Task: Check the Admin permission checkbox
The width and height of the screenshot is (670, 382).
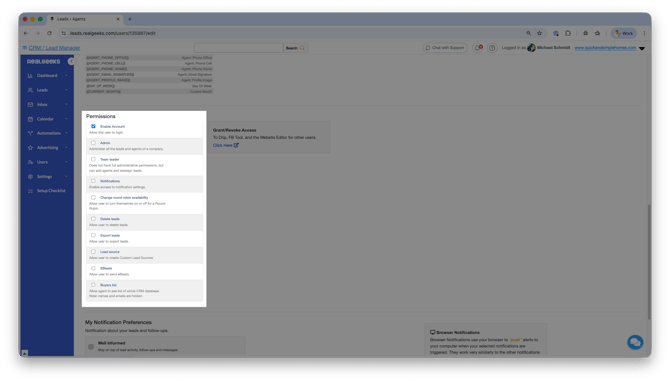Action: pos(93,143)
